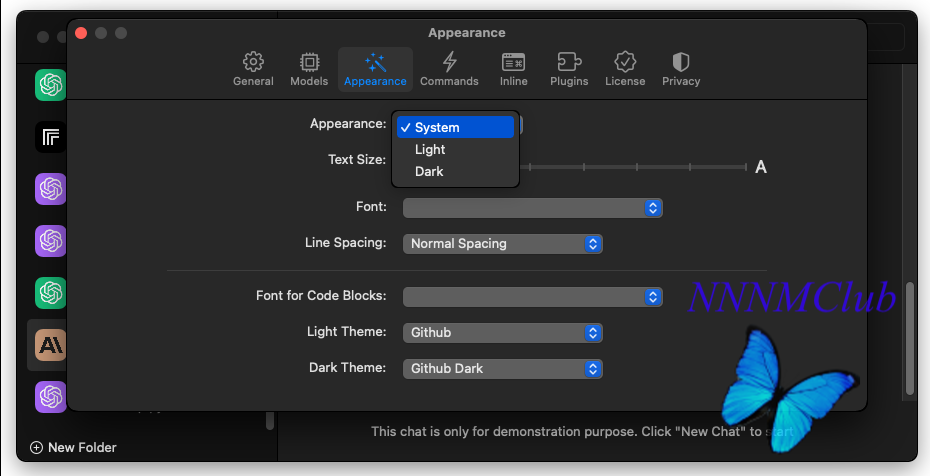Switch to the Commands tab
Screen dimensions: 930x476
coord(449,69)
